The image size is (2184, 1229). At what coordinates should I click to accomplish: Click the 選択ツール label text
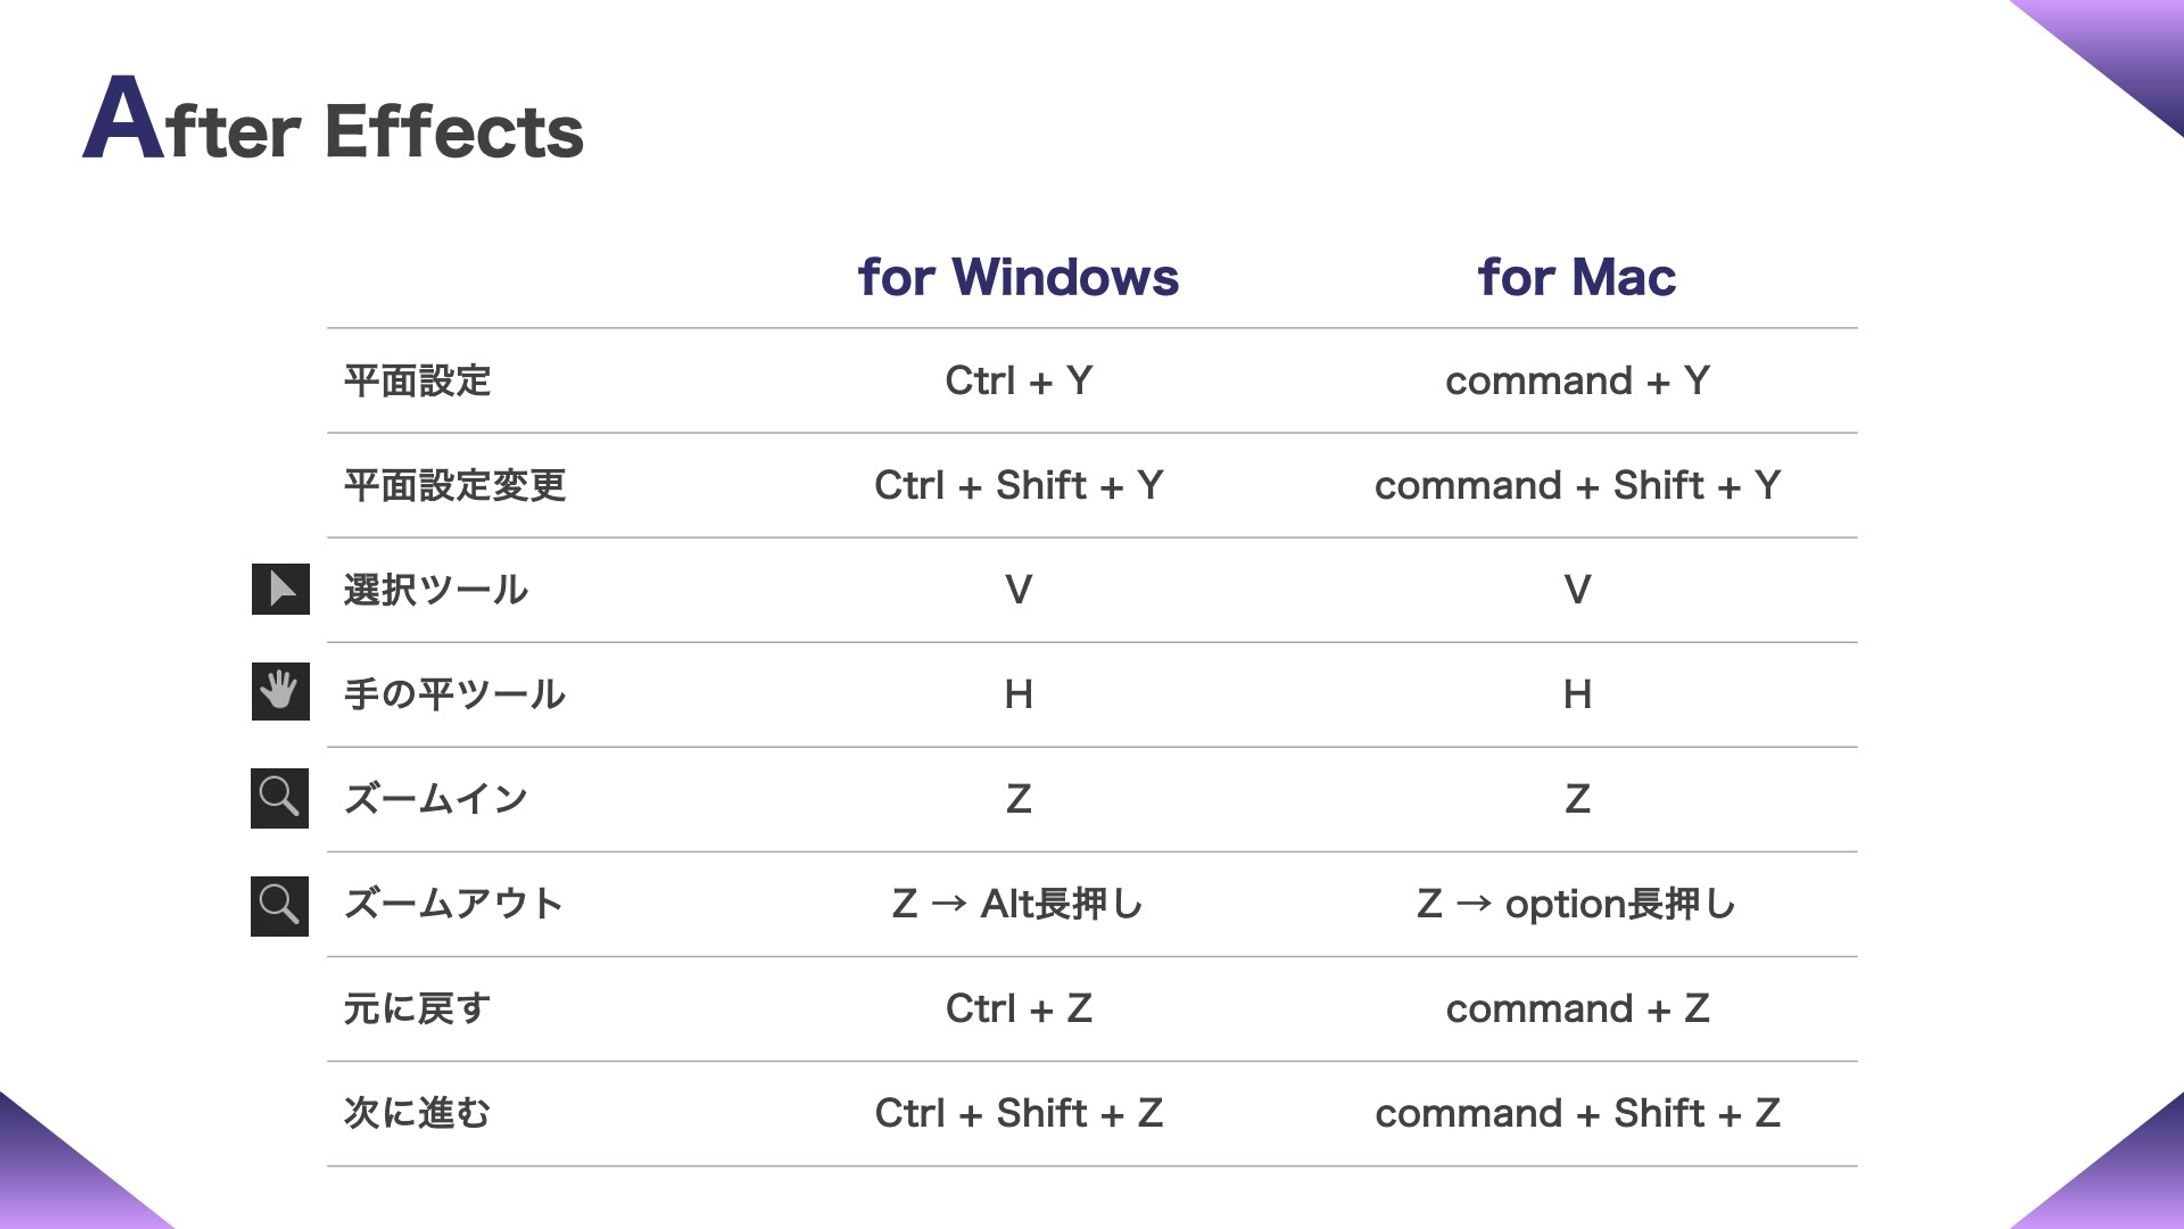(x=436, y=590)
